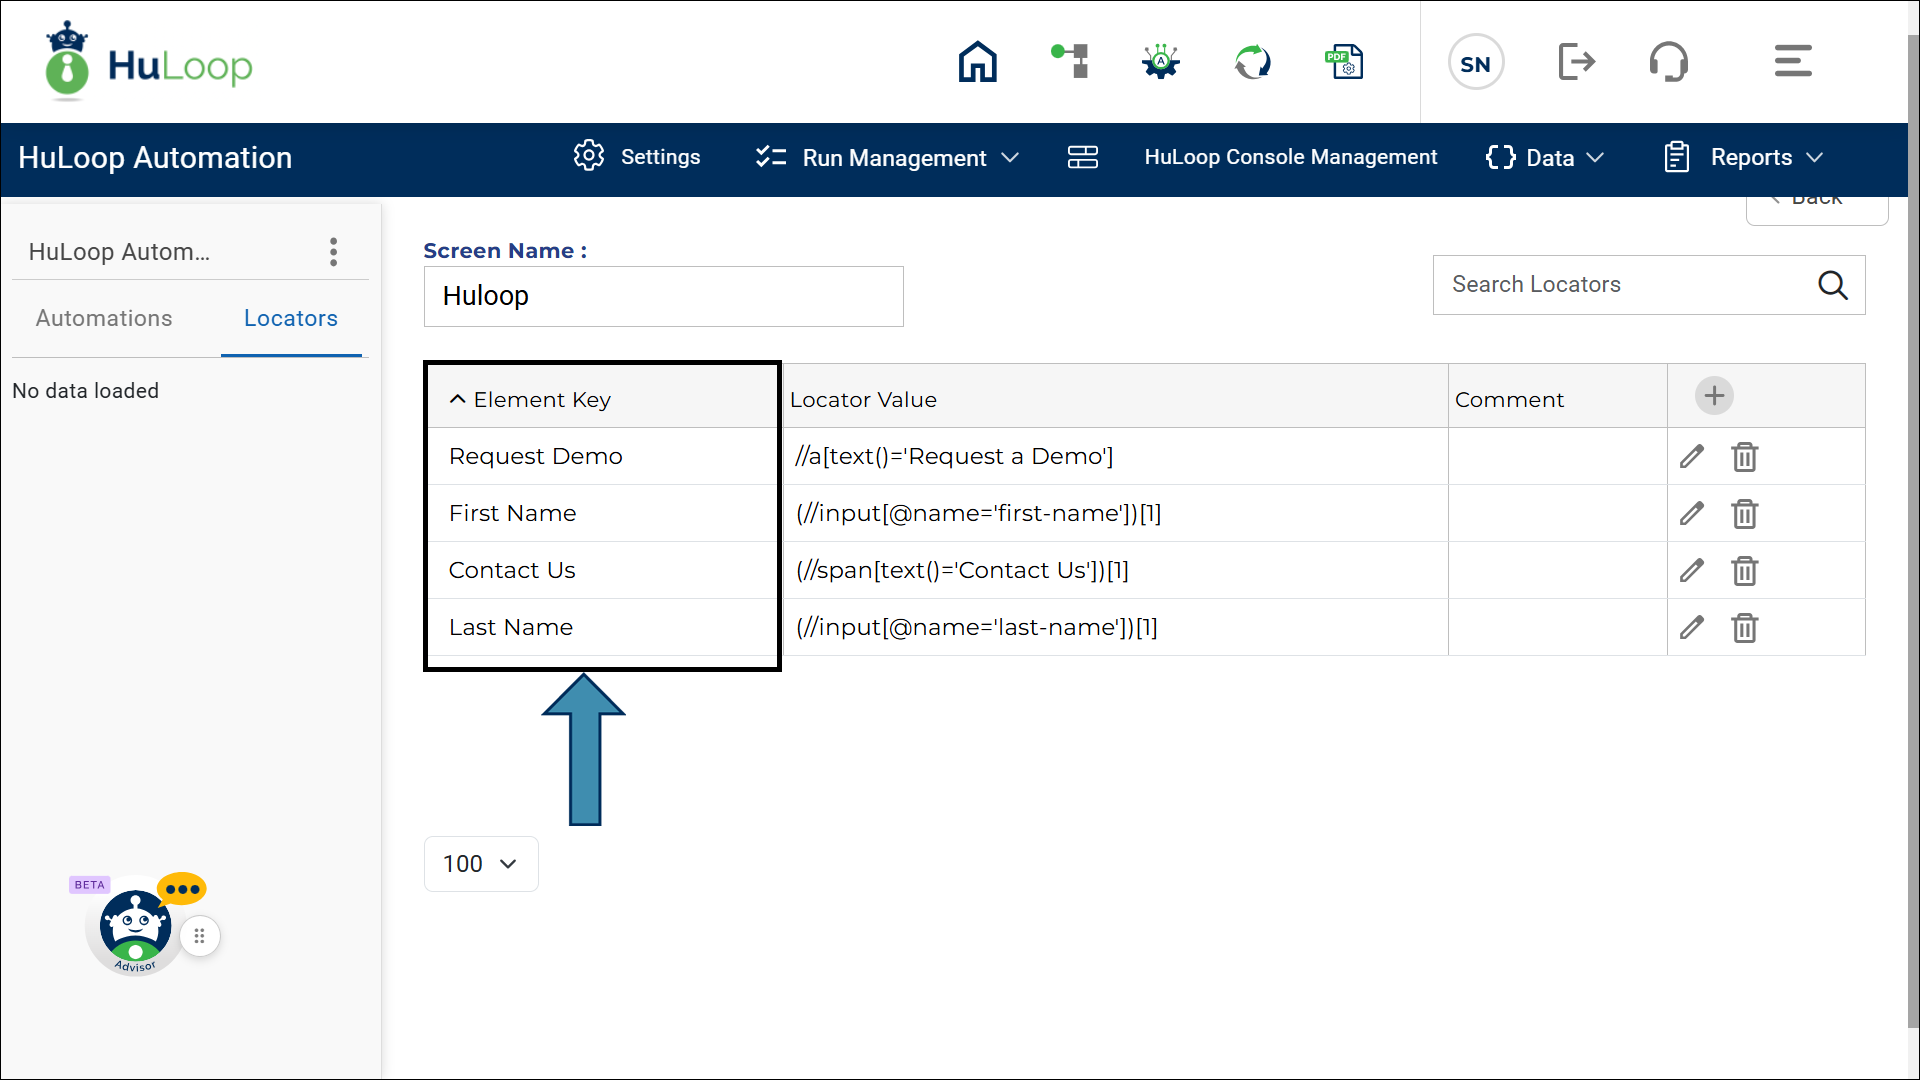The height and width of the screenshot is (1080, 1920).
Task: Open the headset support icon
Action: (1668, 62)
